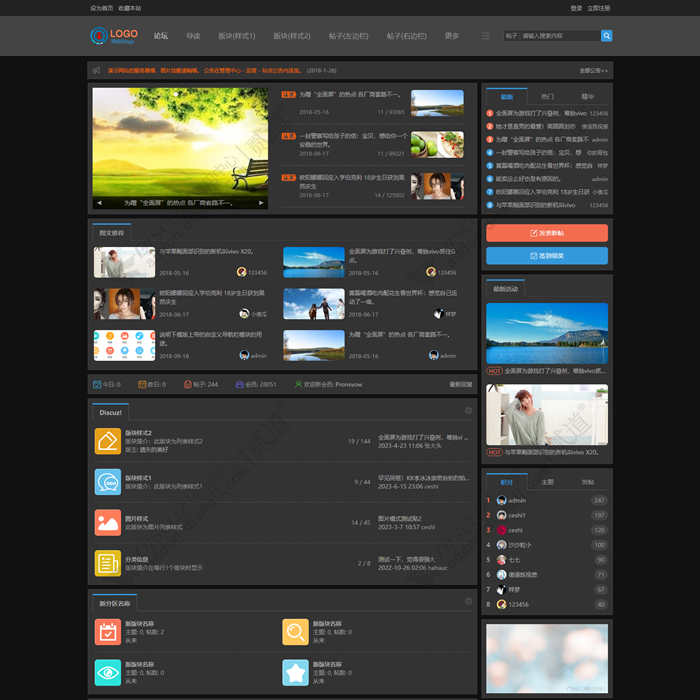The height and width of the screenshot is (700, 700).
Task: Open the 图片样式 forum picture icon
Action: [108, 522]
